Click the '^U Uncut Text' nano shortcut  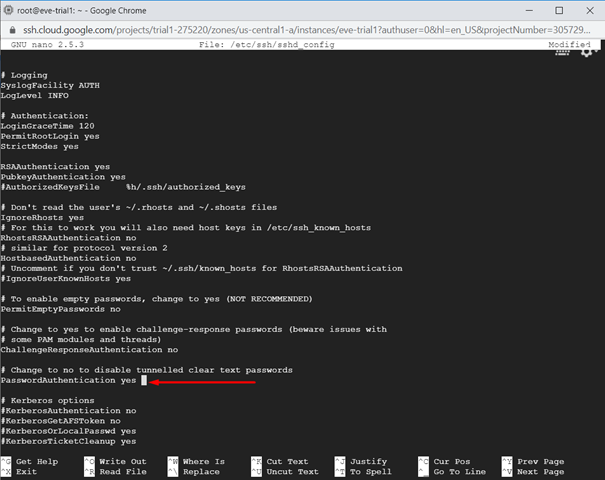point(285,472)
